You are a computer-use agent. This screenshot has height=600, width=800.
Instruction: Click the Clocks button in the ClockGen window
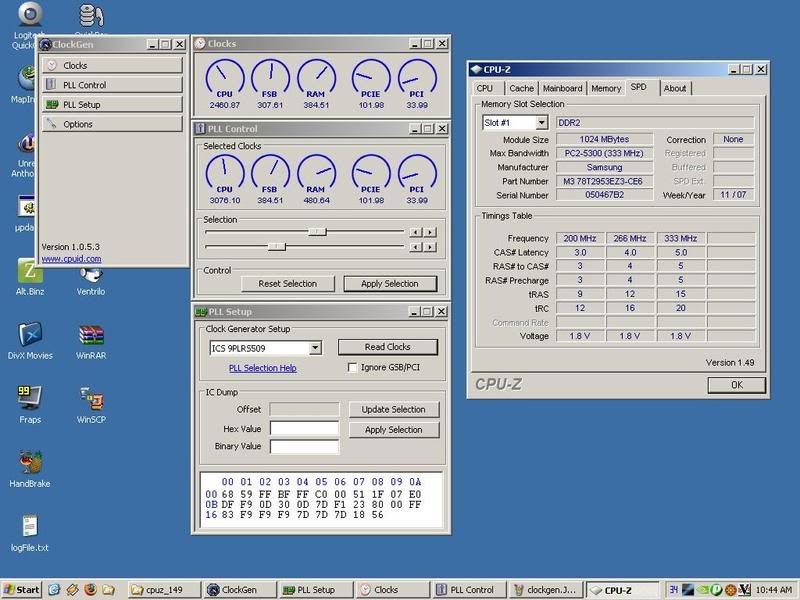coord(112,65)
